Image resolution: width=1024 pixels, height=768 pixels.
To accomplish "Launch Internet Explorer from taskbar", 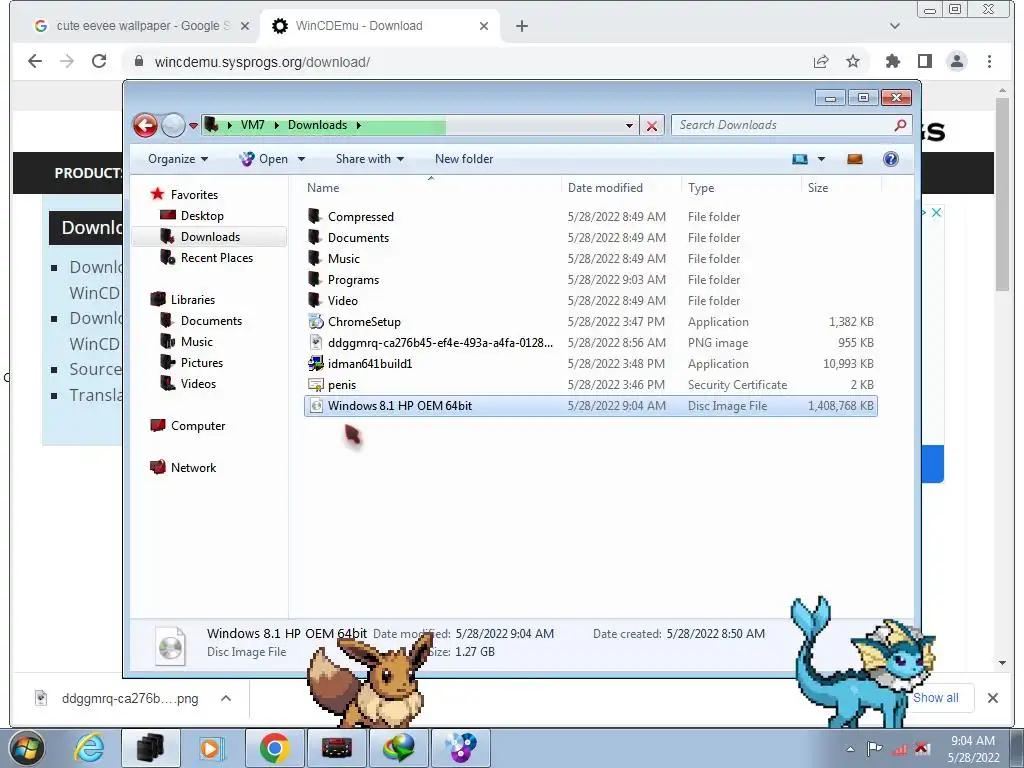I will [89, 748].
